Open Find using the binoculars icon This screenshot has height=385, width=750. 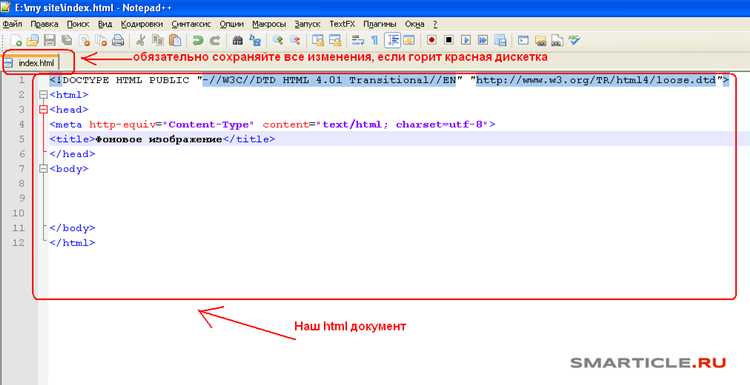[x=237, y=41]
